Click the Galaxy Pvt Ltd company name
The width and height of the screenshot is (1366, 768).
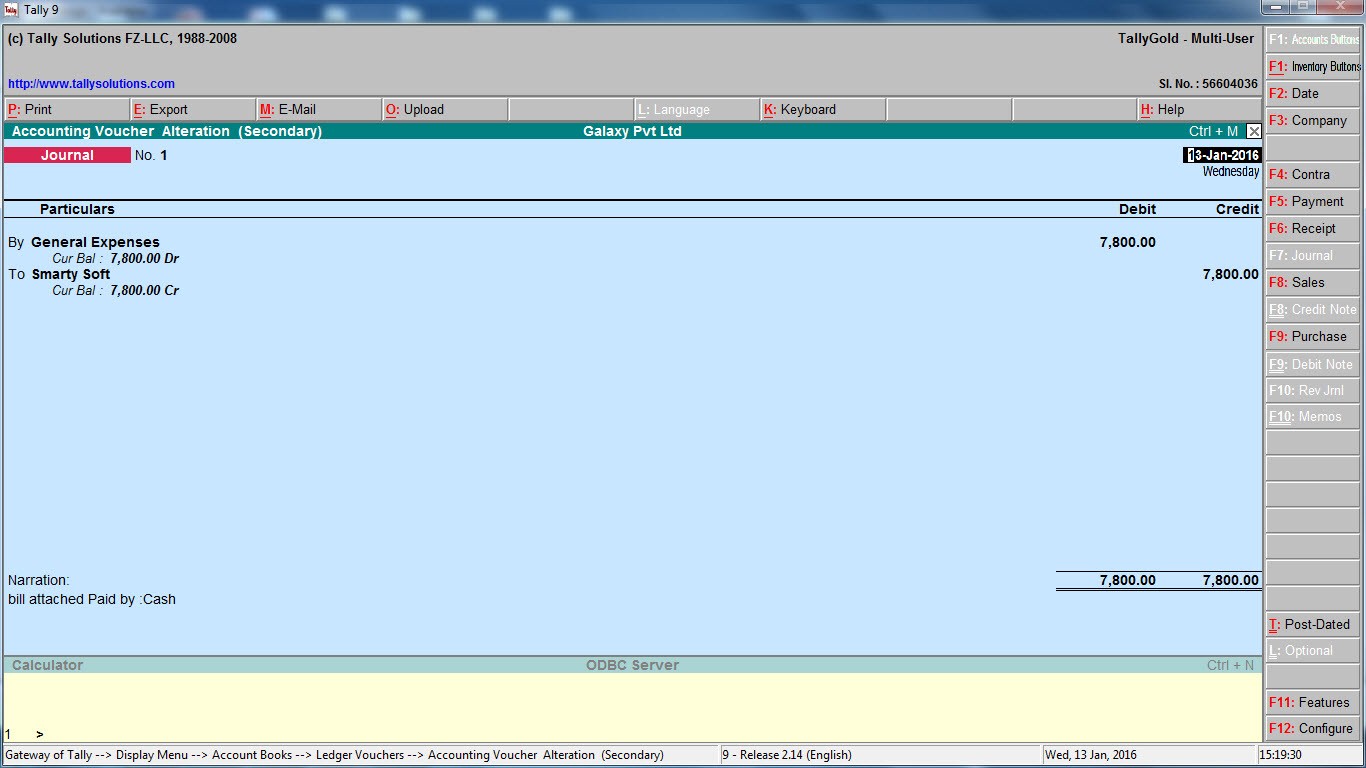tap(632, 131)
